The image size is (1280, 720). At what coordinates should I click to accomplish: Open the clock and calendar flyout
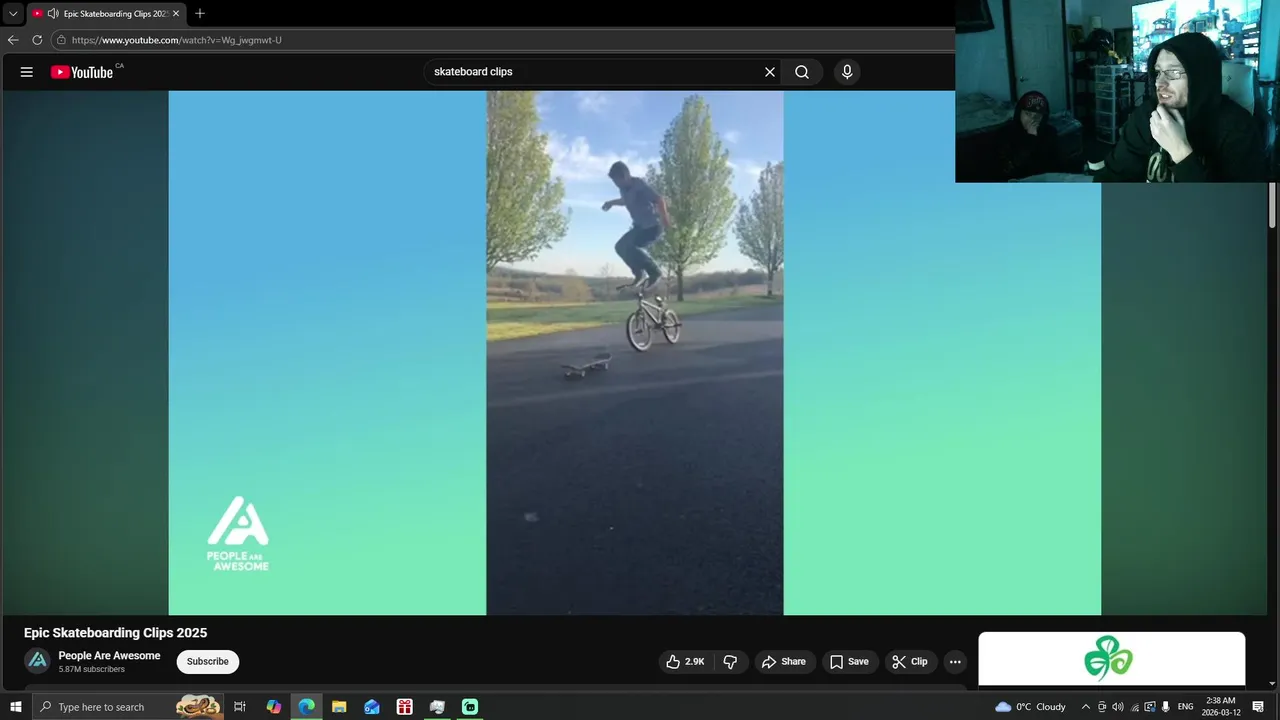pos(1221,707)
